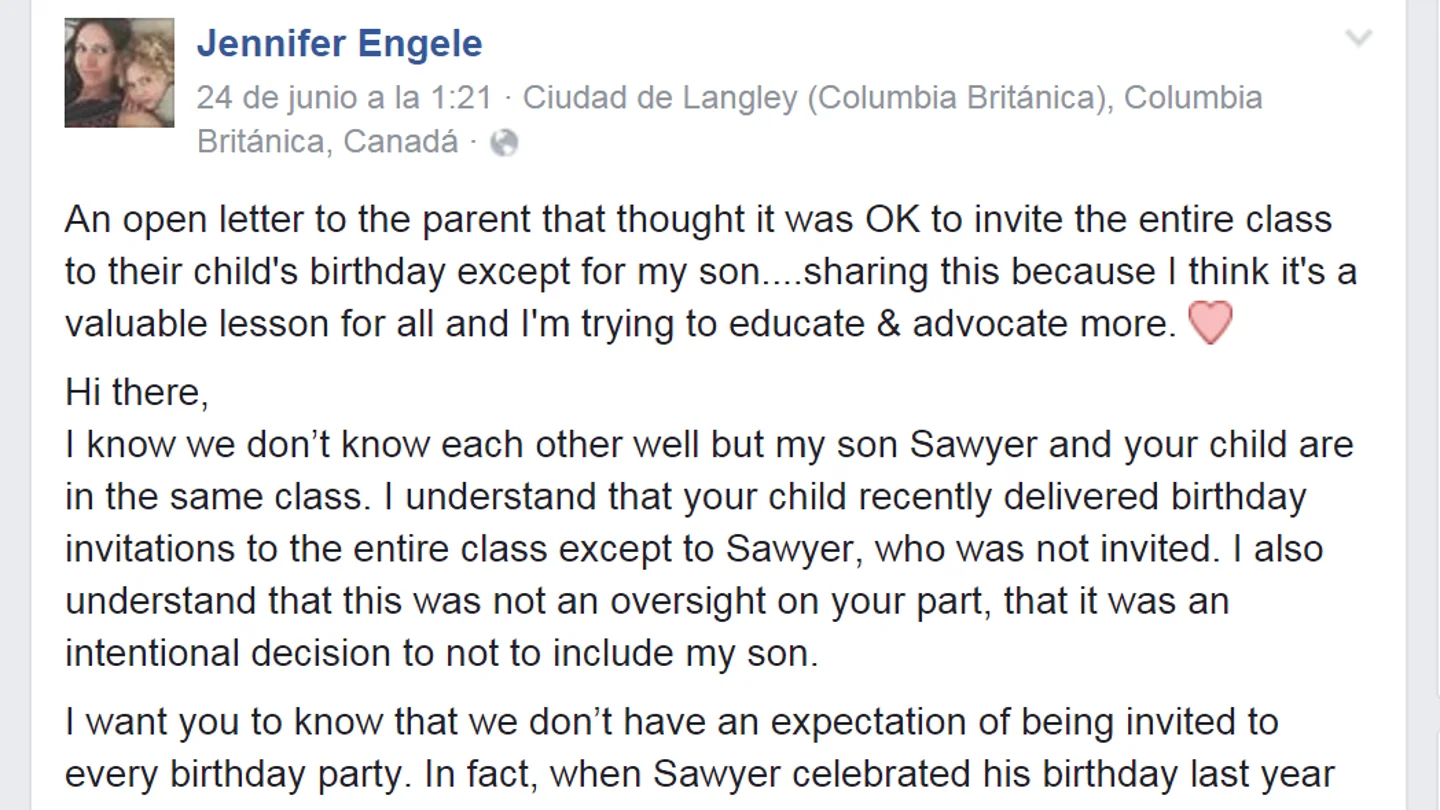Click the 'Británica, Canadá' location text

pyautogui.click(x=327, y=142)
